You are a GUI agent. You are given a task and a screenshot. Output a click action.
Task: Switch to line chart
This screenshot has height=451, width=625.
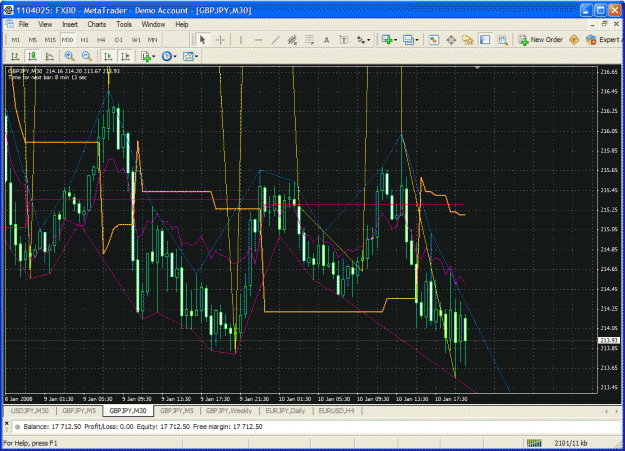click(x=49, y=56)
